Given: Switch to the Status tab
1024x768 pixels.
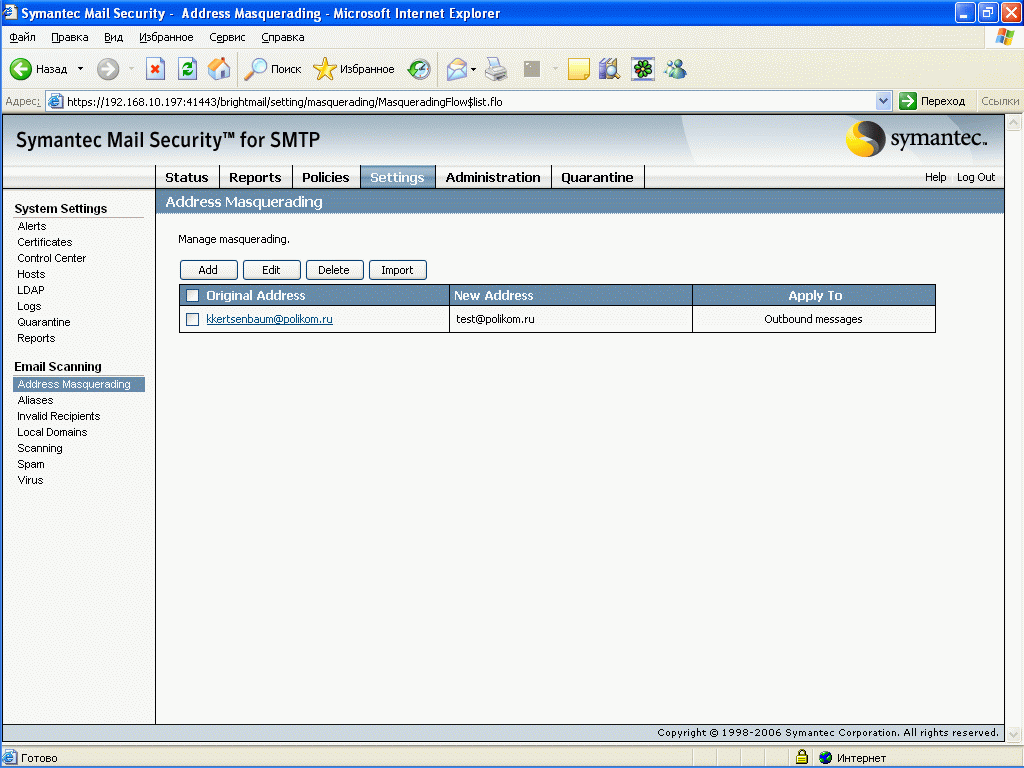Looking at the screenshot, I should [x=187, y=177].
